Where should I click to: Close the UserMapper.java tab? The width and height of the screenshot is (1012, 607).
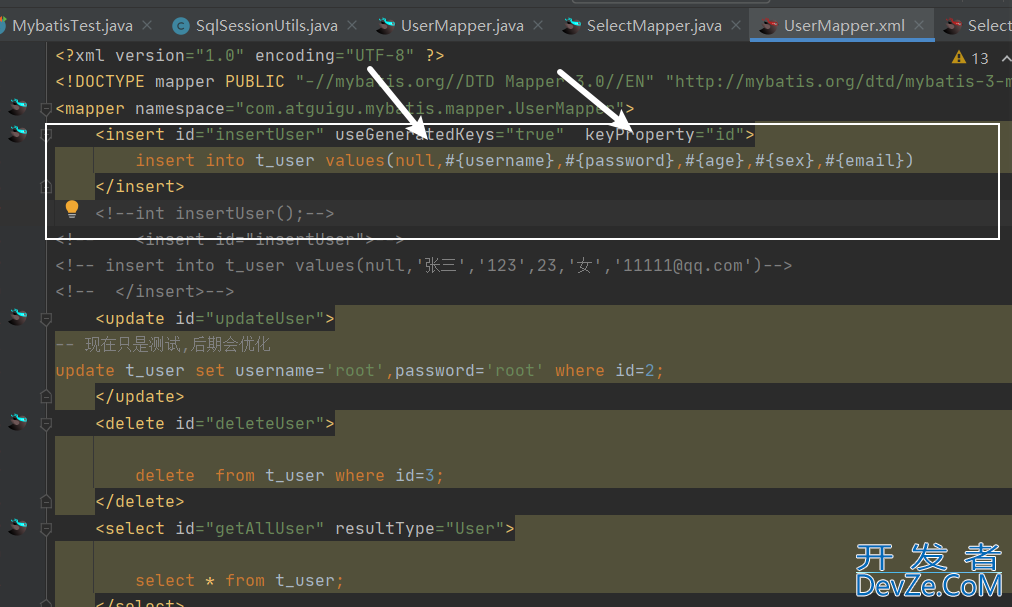(x=538, y=25)
